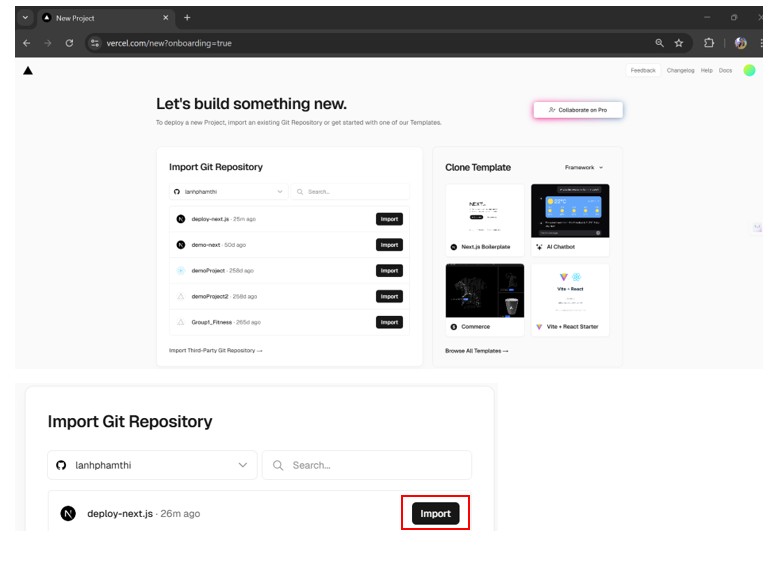
Task: Click AI Chatbot template label
Action: [x=561, y=247]
